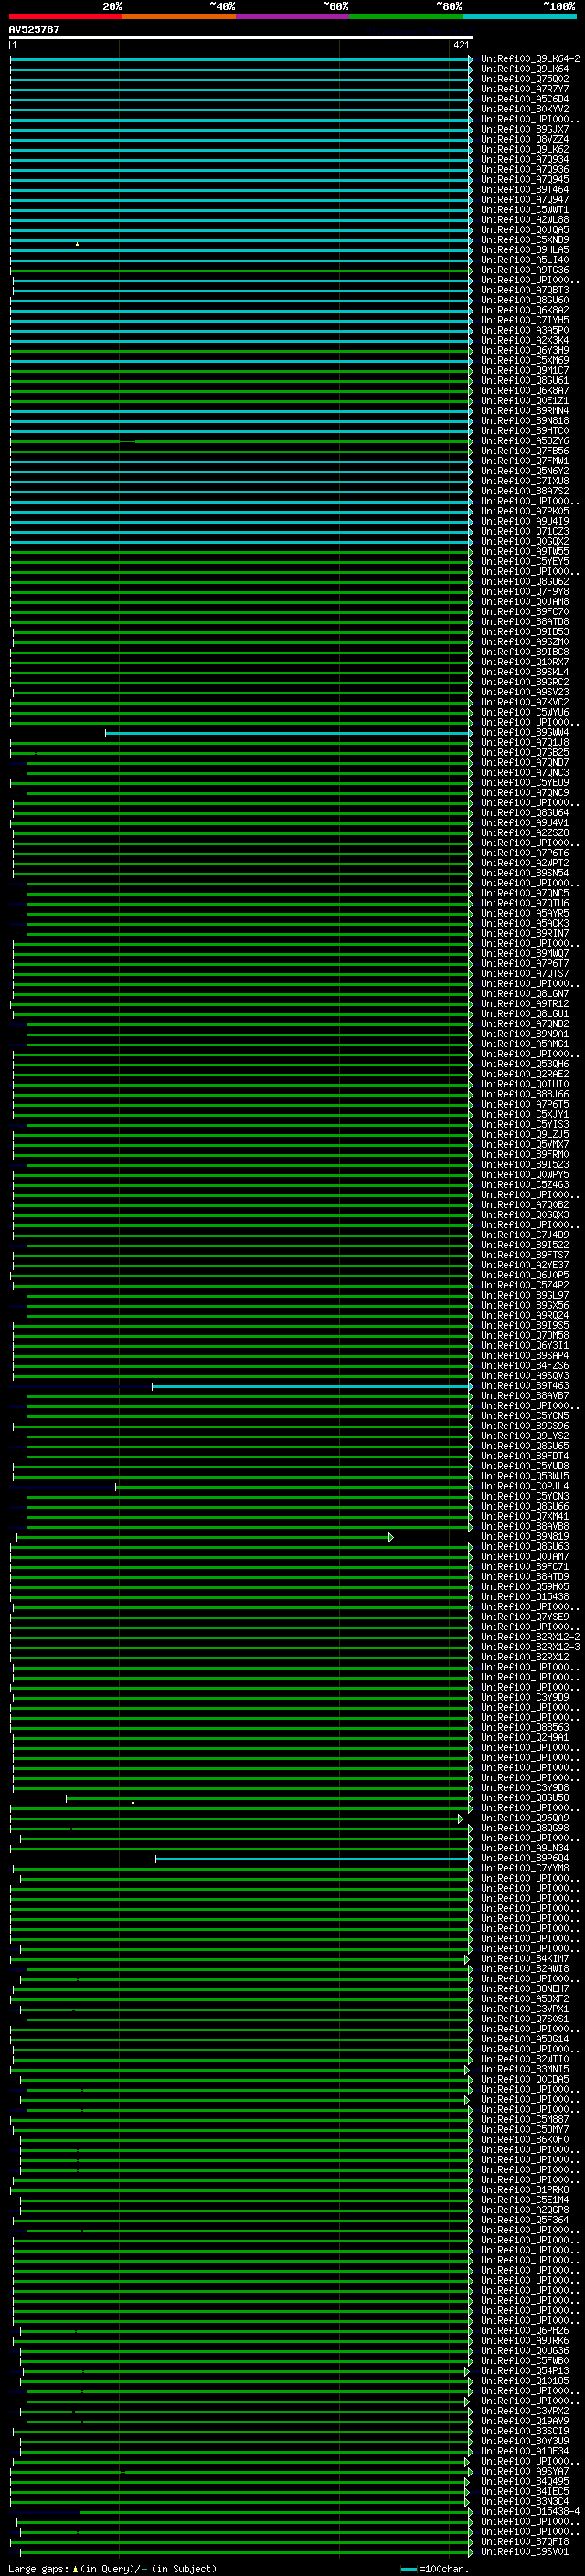This screenshot has width=585, height=2576.
Task: Select hit label UniRef100_Q53QH6
Action: point(525,1064)
